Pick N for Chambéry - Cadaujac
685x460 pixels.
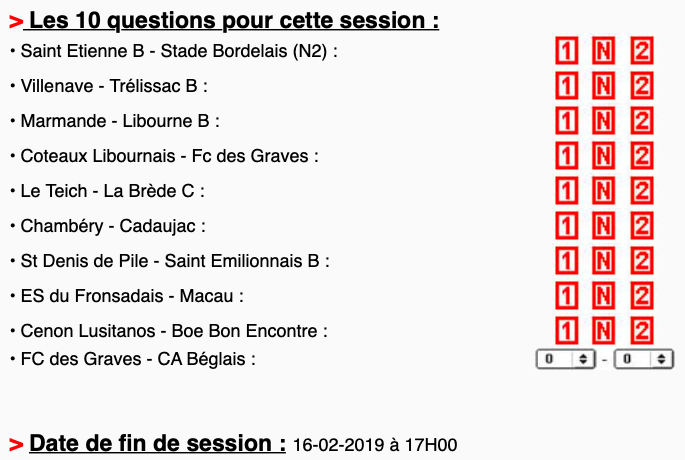click(x=604, y=226)
